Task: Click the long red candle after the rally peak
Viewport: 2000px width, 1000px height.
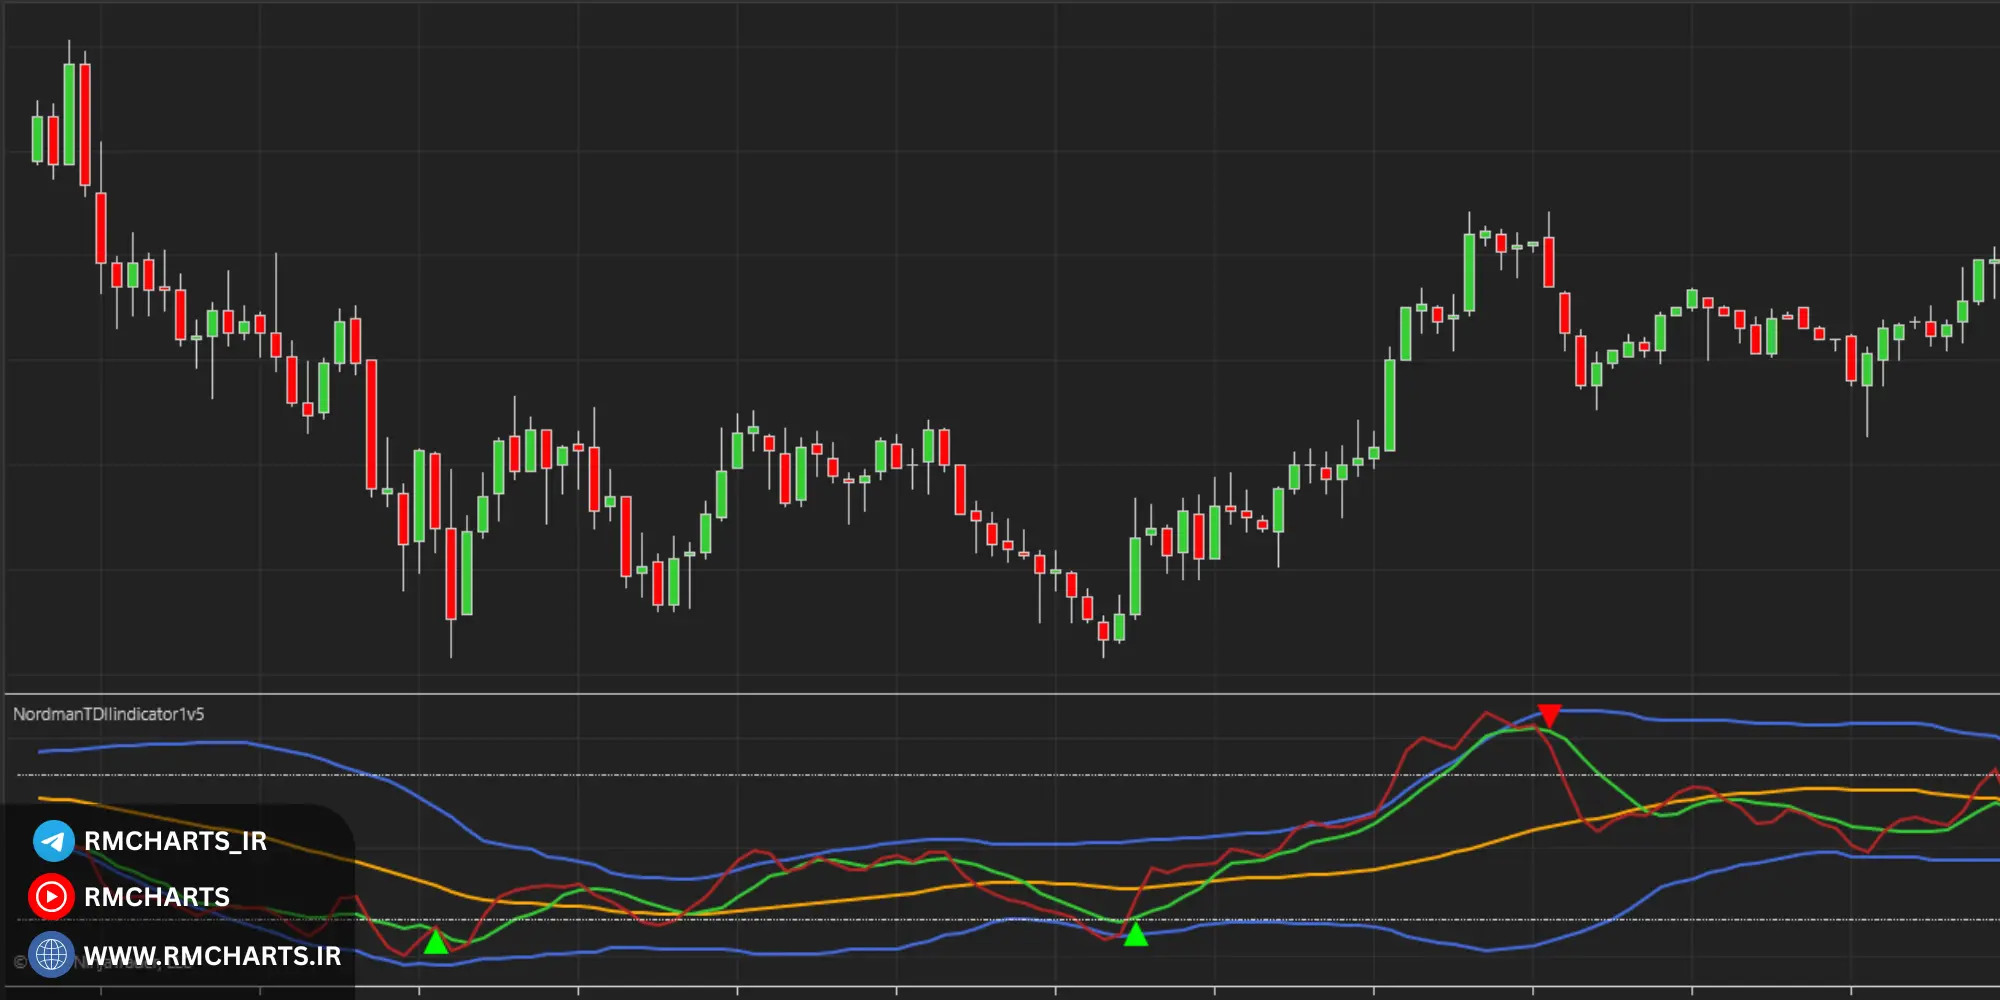Action: pos(1549,262)
